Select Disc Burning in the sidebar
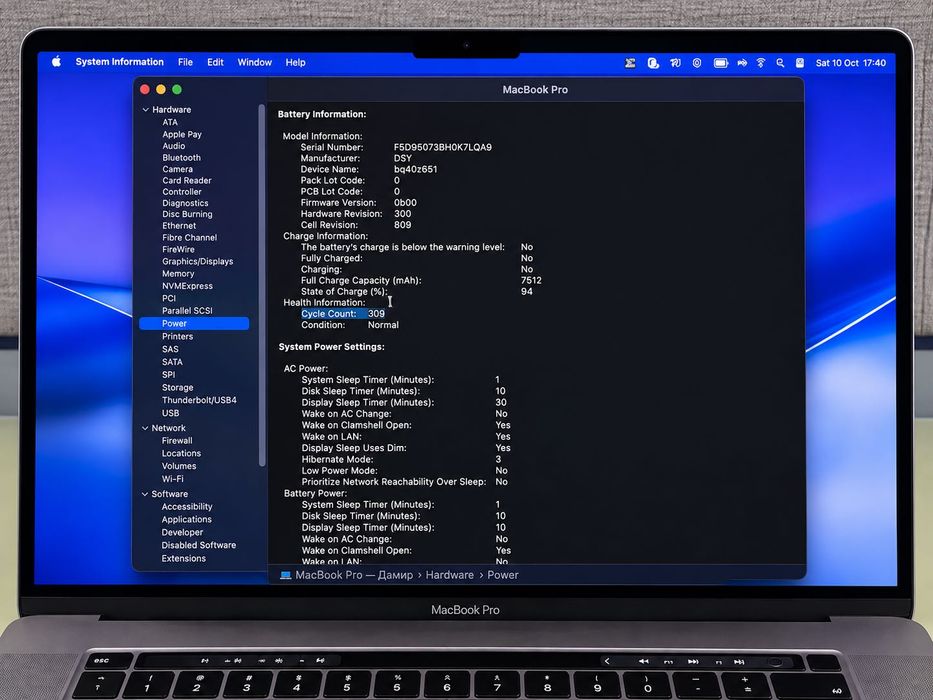933x700 pixels. click(x=187, y=214)
